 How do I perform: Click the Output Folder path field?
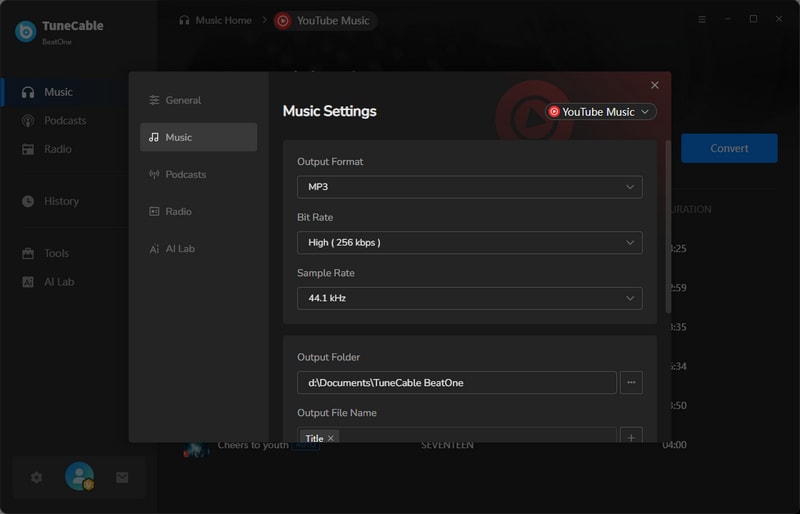(x=456, y=382)
